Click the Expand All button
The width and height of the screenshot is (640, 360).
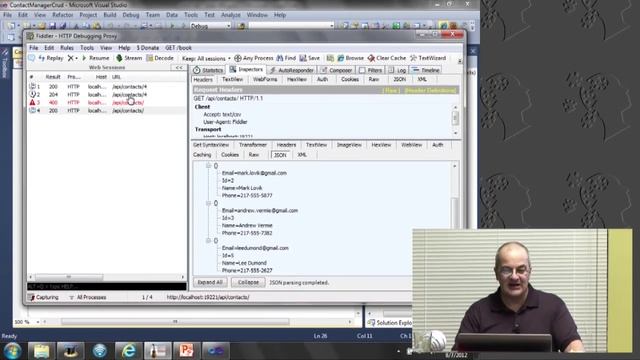(x=210, y=282)
